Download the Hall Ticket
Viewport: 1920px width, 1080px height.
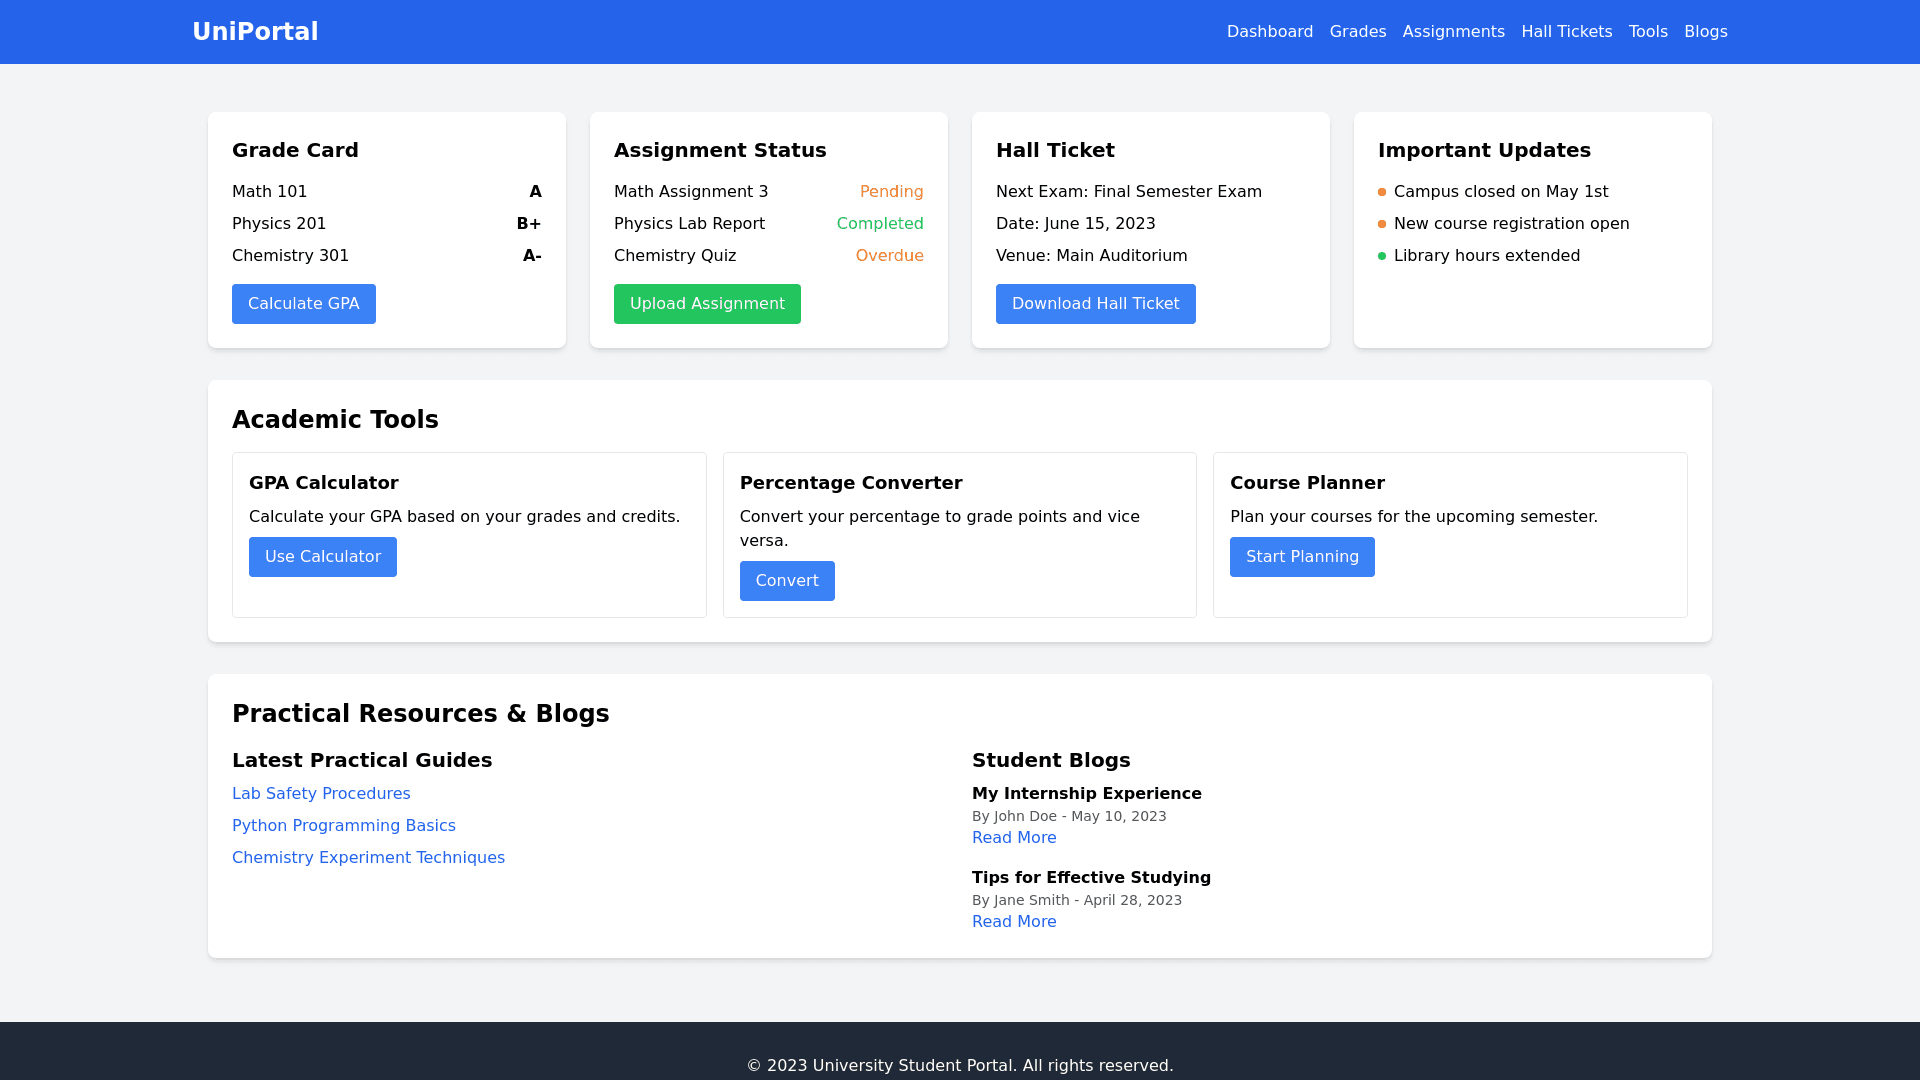point(1095,304)
